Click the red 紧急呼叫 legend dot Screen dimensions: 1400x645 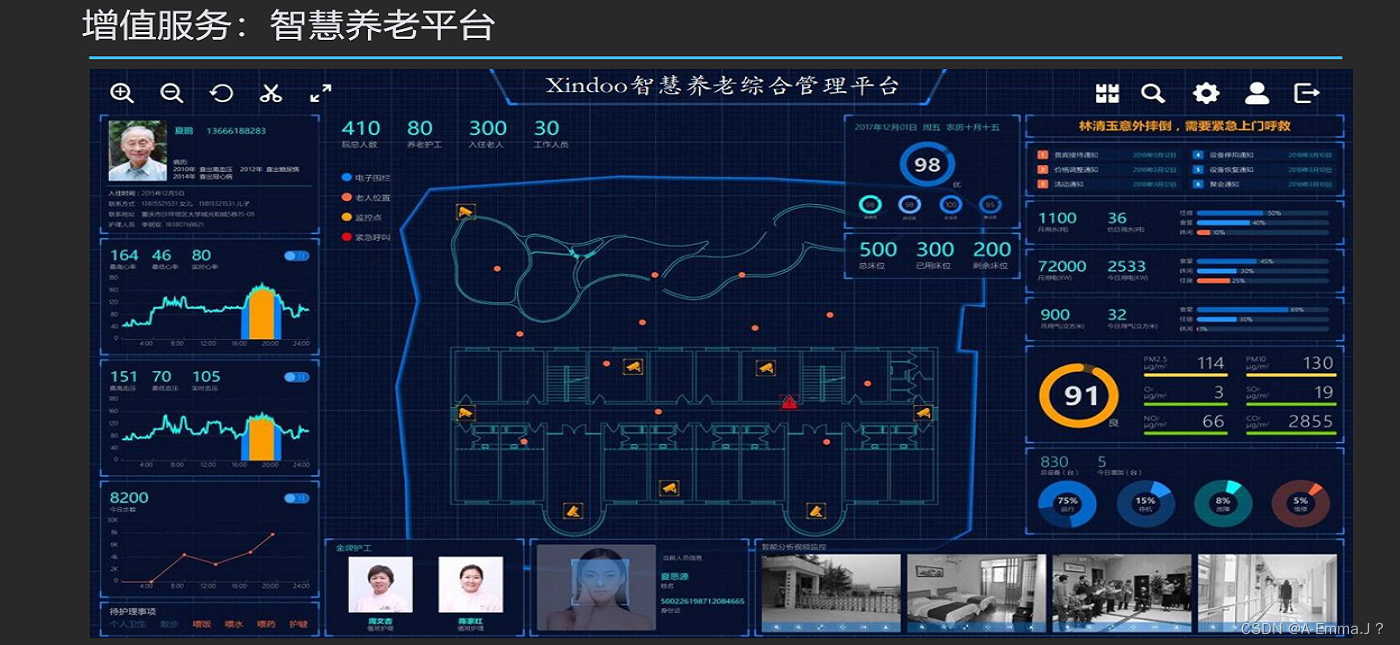[346, 238]
